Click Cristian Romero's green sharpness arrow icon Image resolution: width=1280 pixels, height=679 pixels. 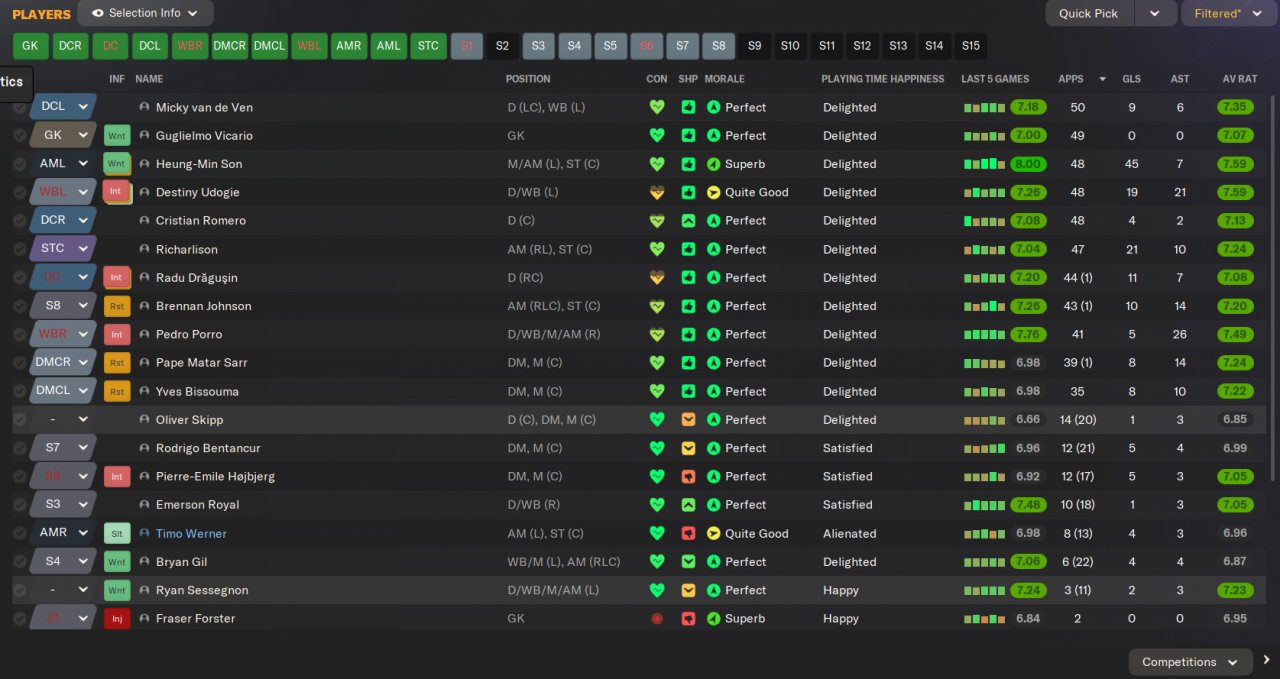688,220
